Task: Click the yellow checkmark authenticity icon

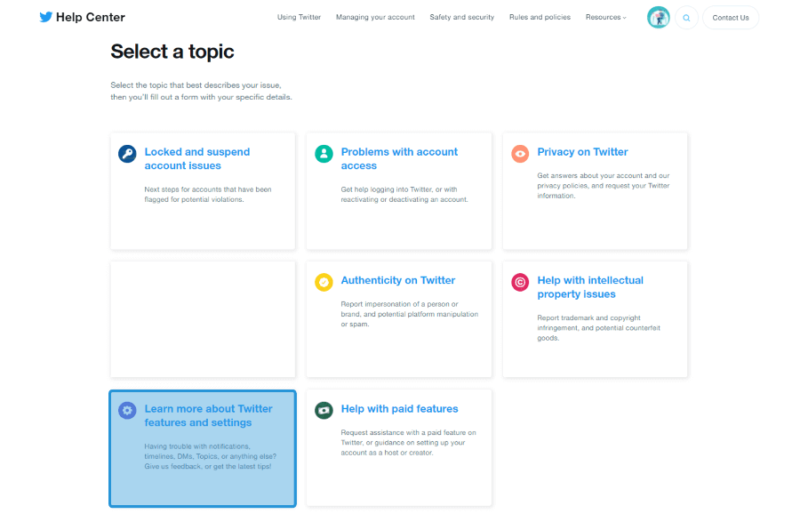Action: 323,282
